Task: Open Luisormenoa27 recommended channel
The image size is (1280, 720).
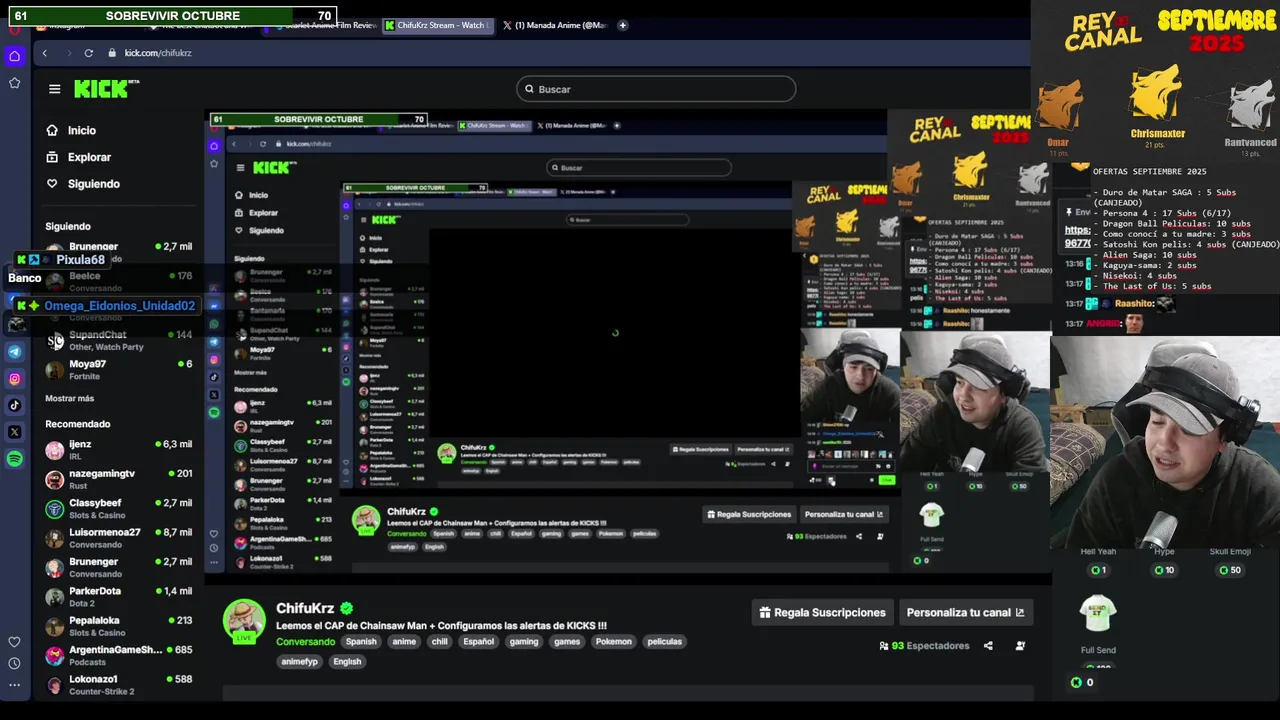Action: point(118,538)
